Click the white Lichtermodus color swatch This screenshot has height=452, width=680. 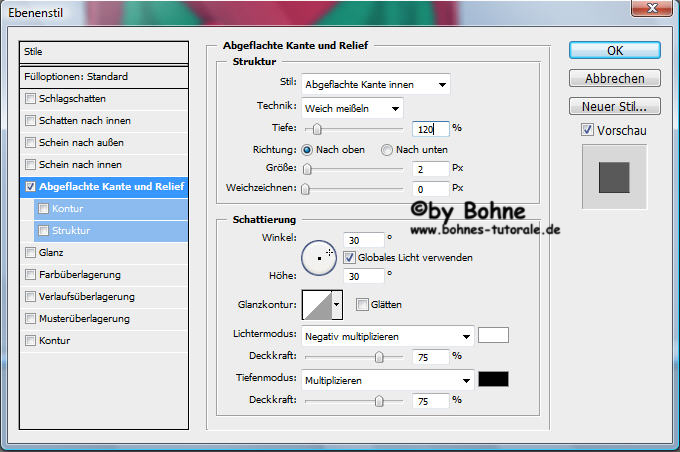(494, 335)
